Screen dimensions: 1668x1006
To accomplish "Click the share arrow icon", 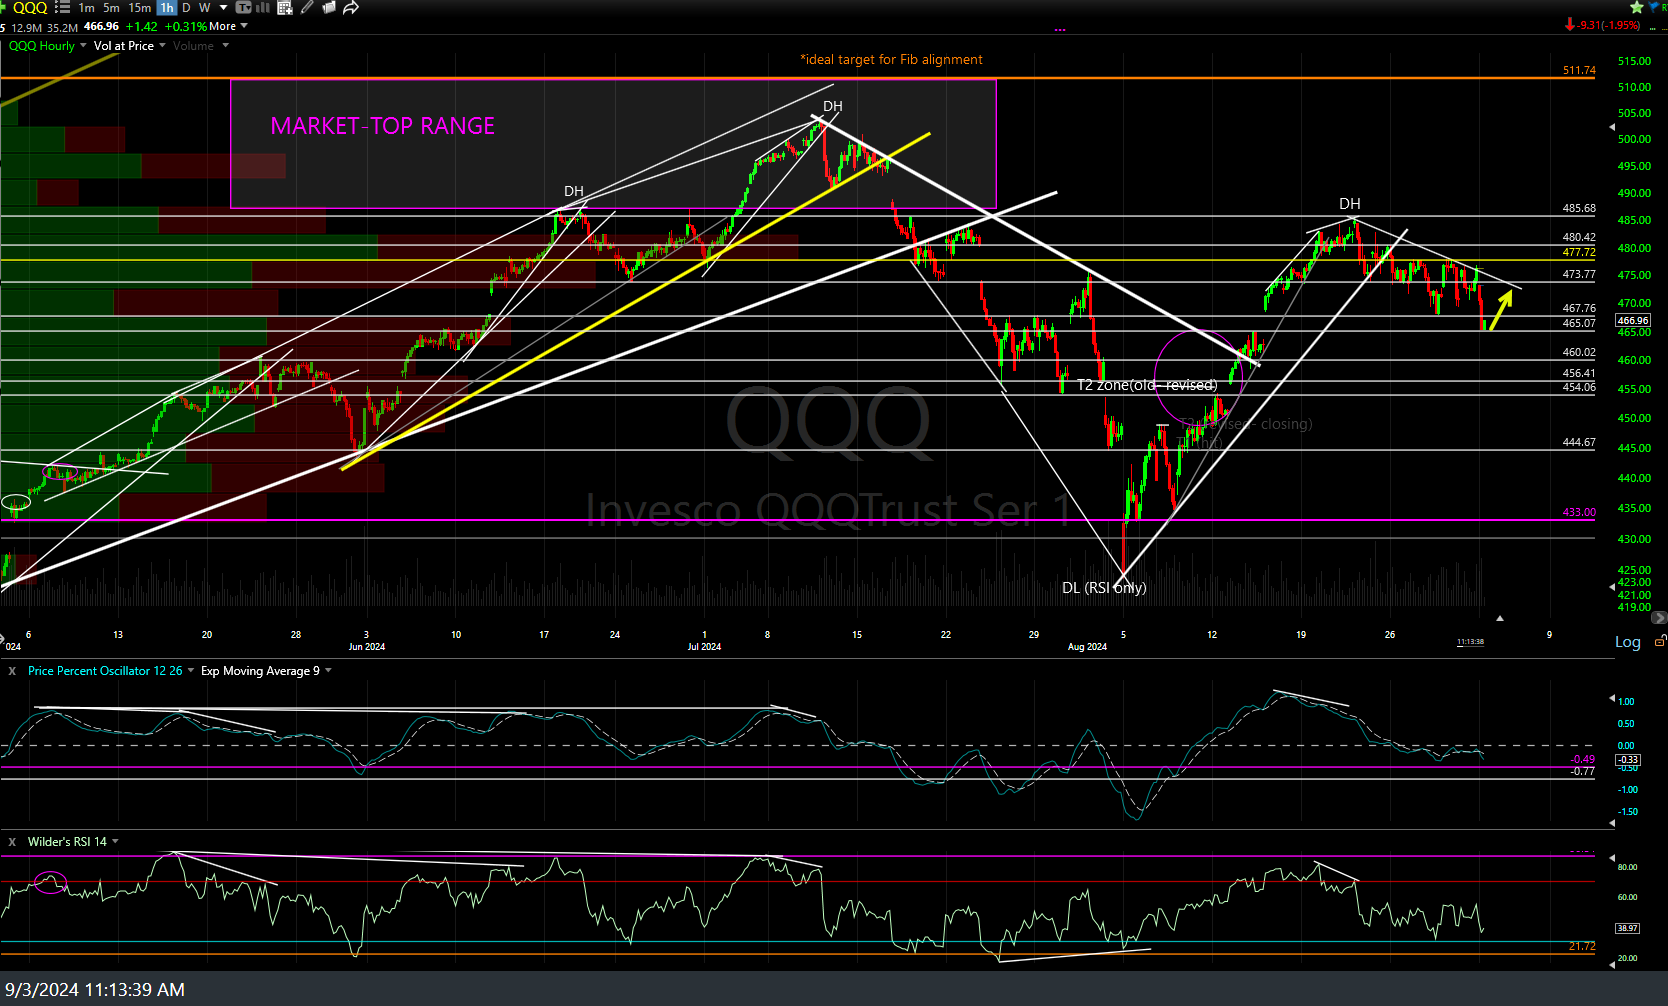I will [x=351, y=7].
